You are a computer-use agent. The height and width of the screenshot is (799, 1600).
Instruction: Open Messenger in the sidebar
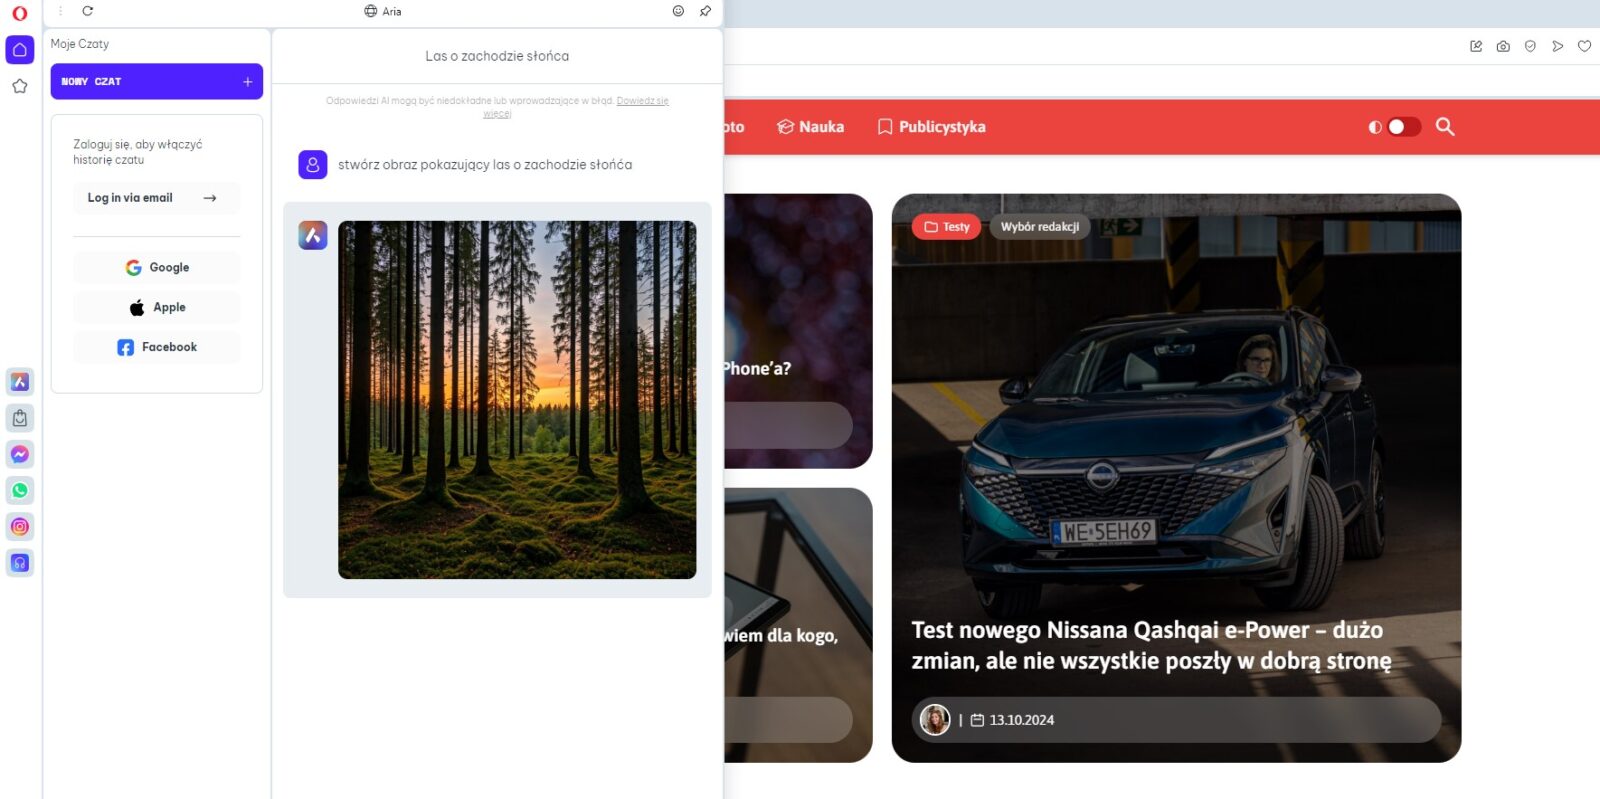[x=20, y=454]
